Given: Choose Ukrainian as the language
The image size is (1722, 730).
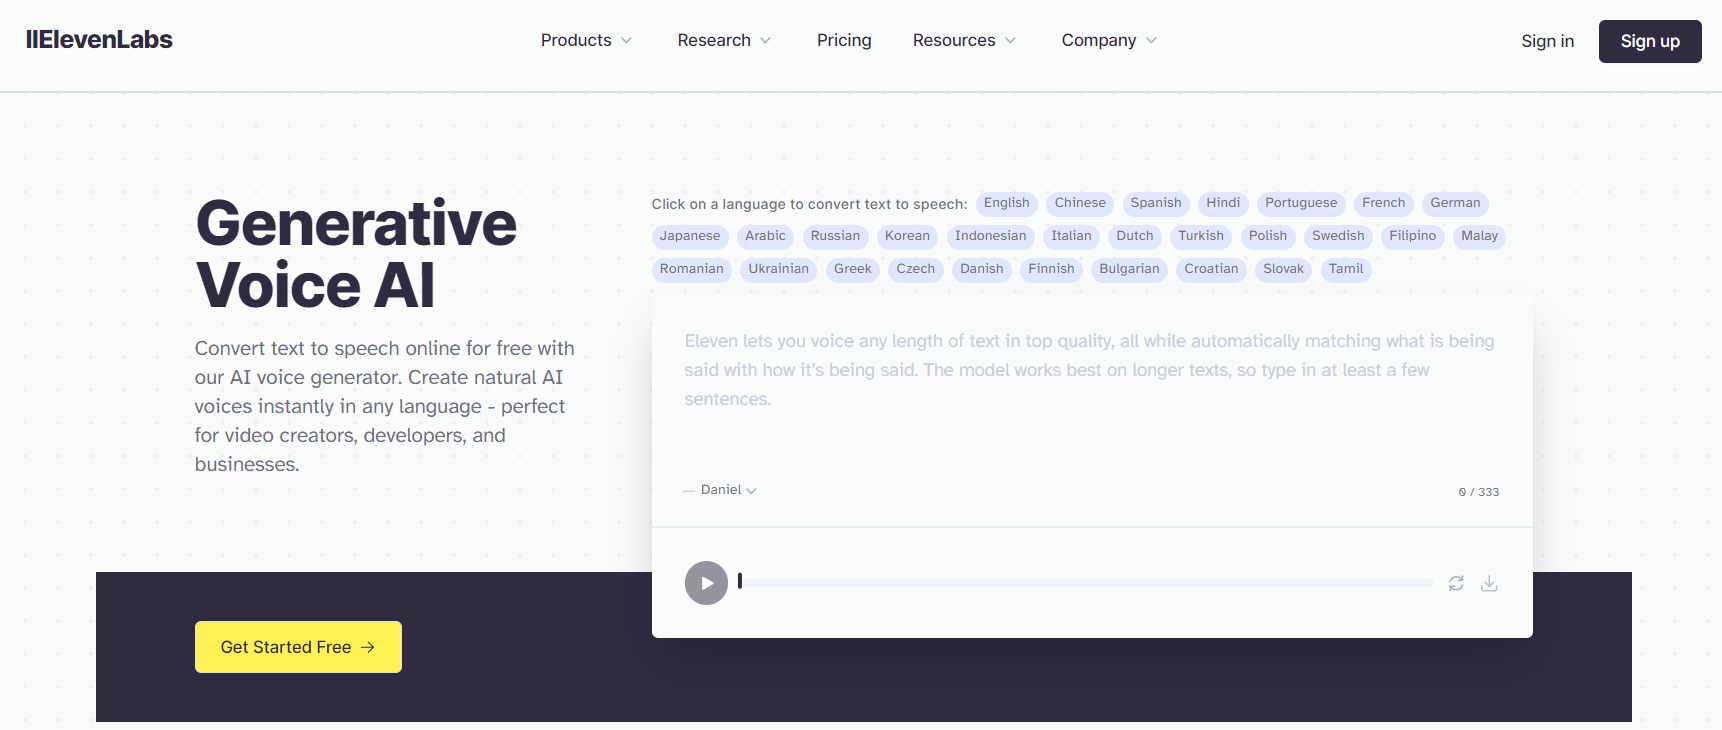Looking at the screenshot, I should pyautogui.click(x=778, y=269).
